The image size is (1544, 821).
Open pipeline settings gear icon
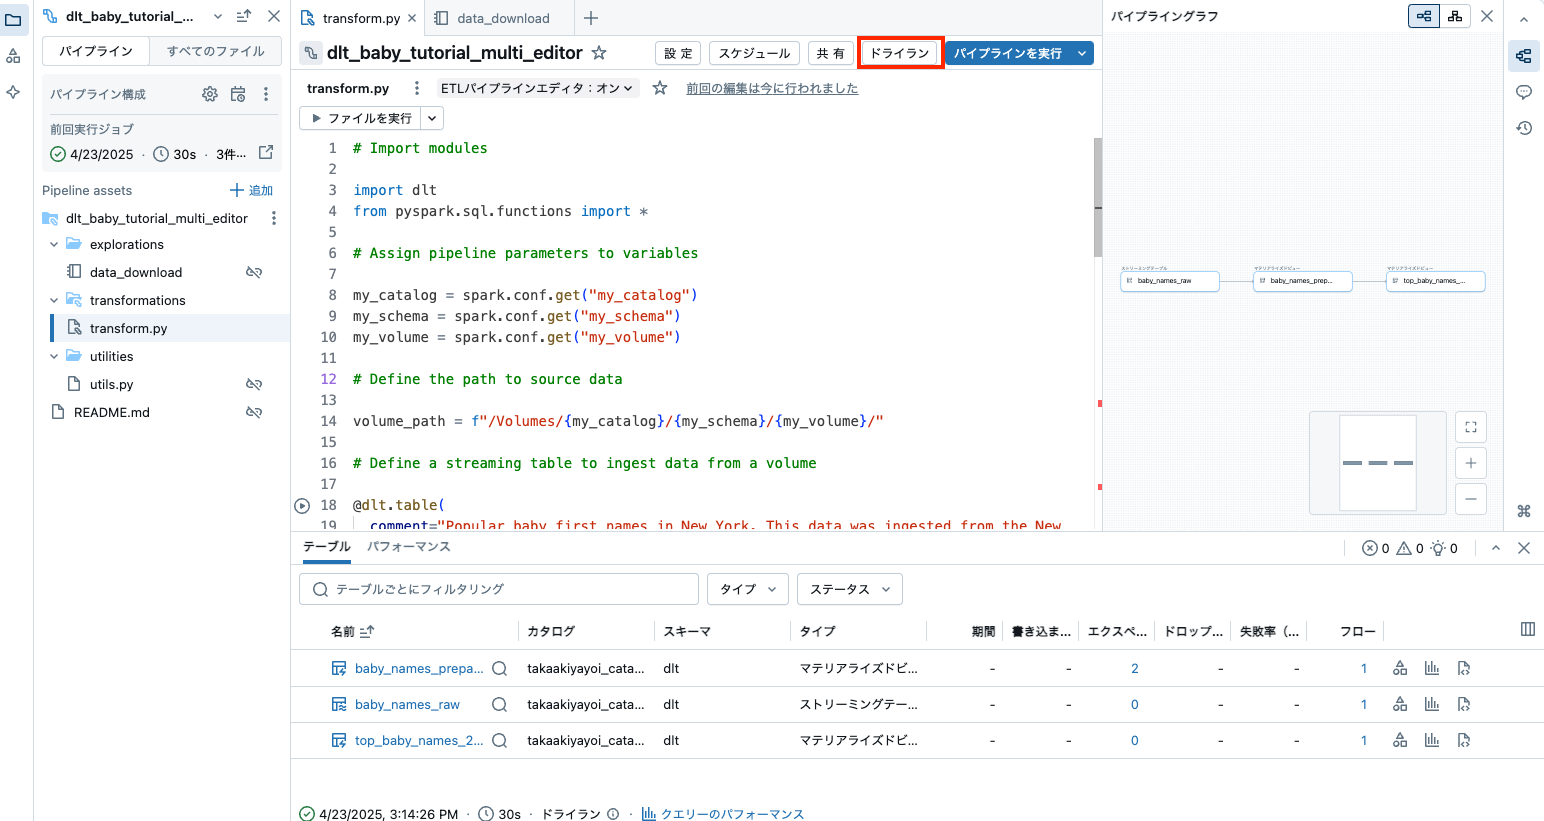point(209,93)
